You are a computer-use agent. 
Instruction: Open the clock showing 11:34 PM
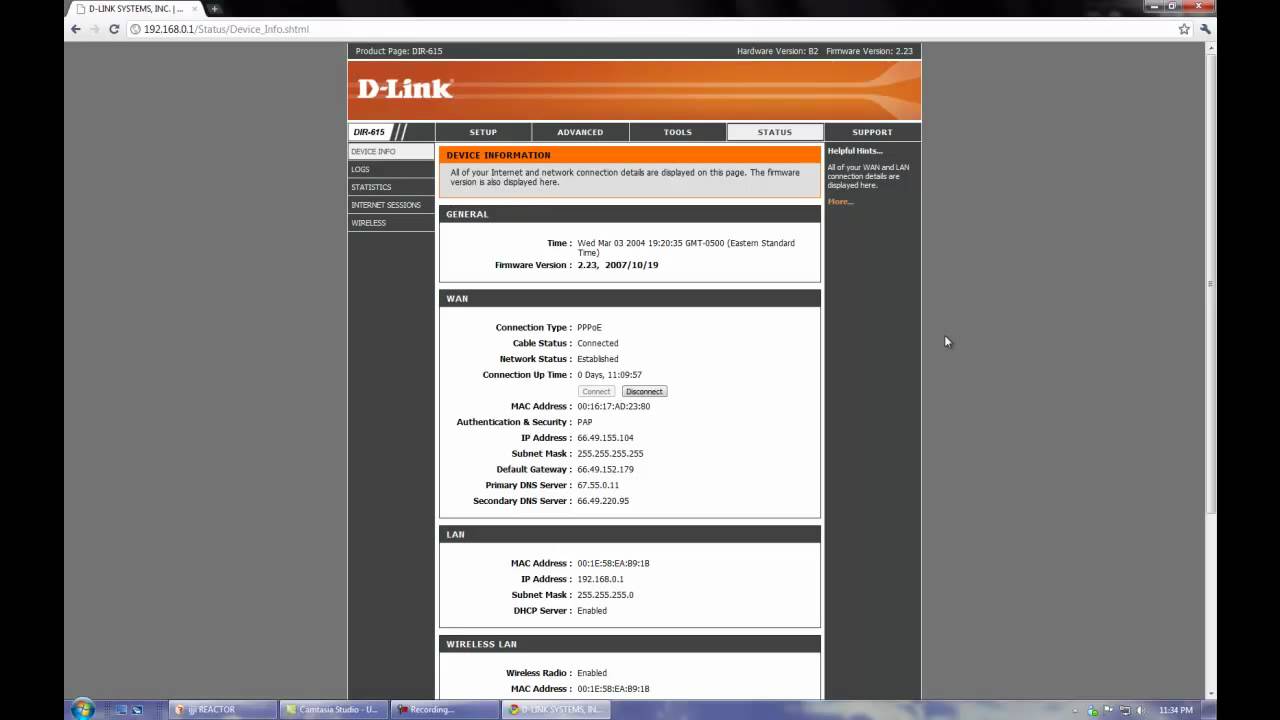coord(1175,710)
